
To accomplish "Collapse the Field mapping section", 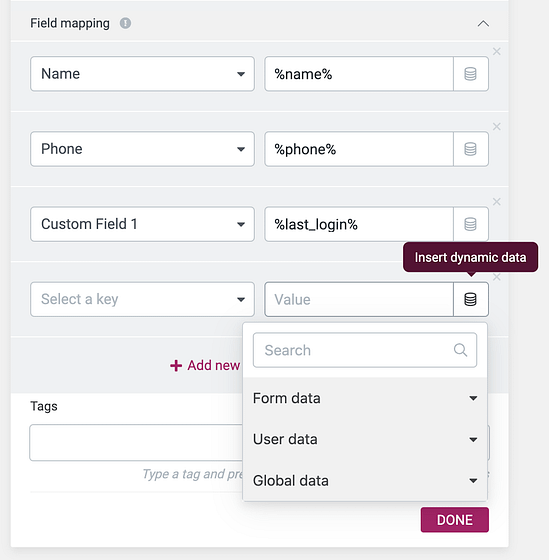I will (483, 24).
